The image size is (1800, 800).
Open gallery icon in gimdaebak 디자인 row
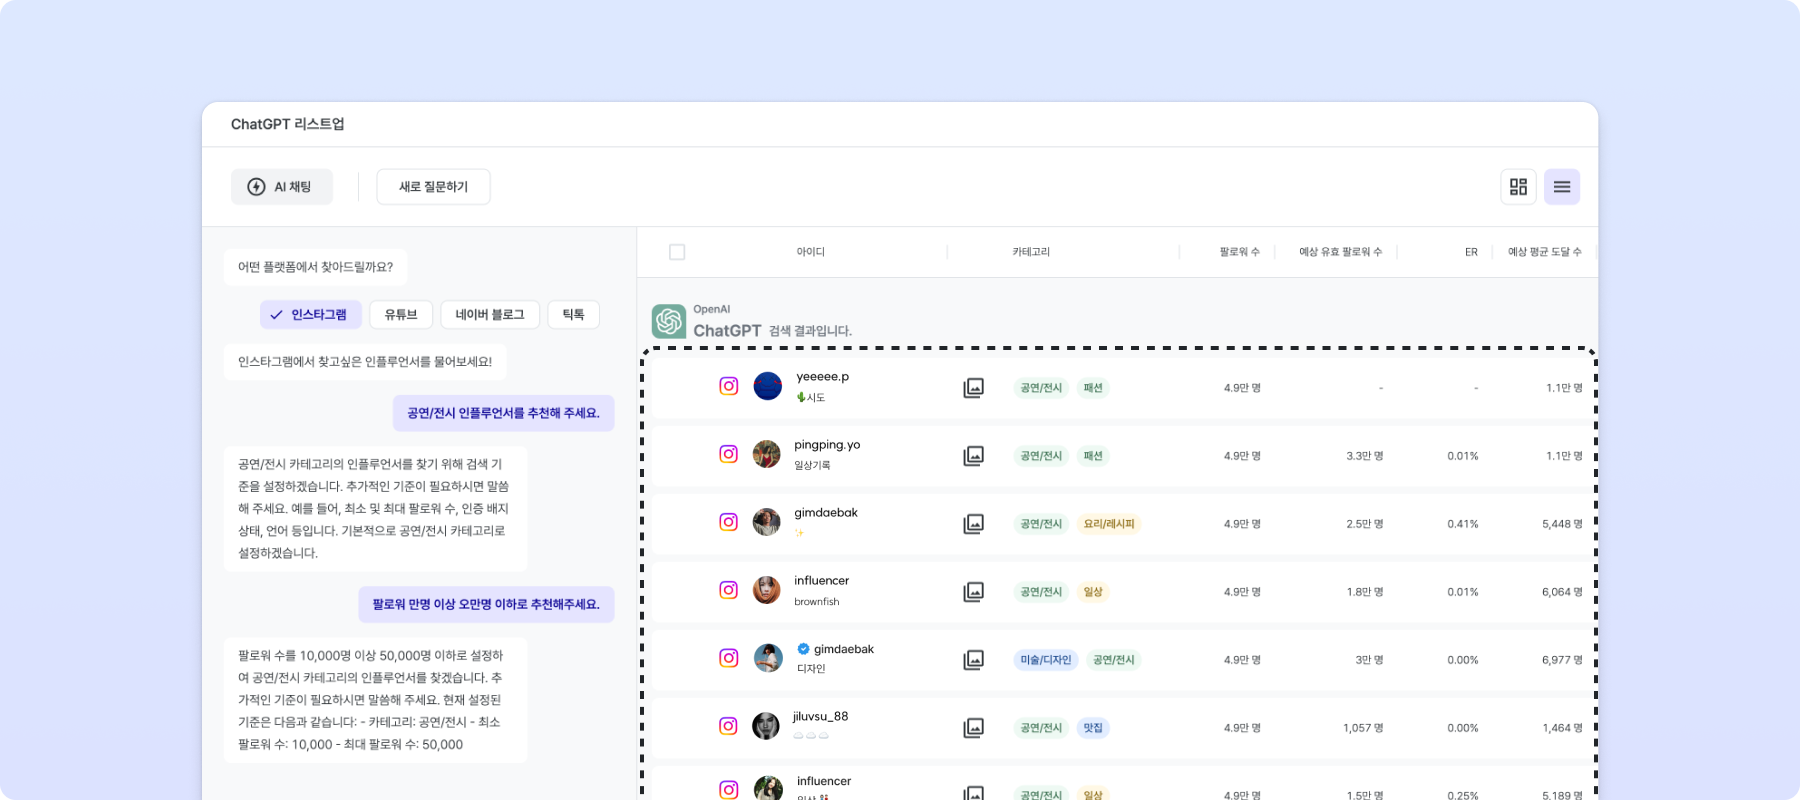tap(974, 660)
